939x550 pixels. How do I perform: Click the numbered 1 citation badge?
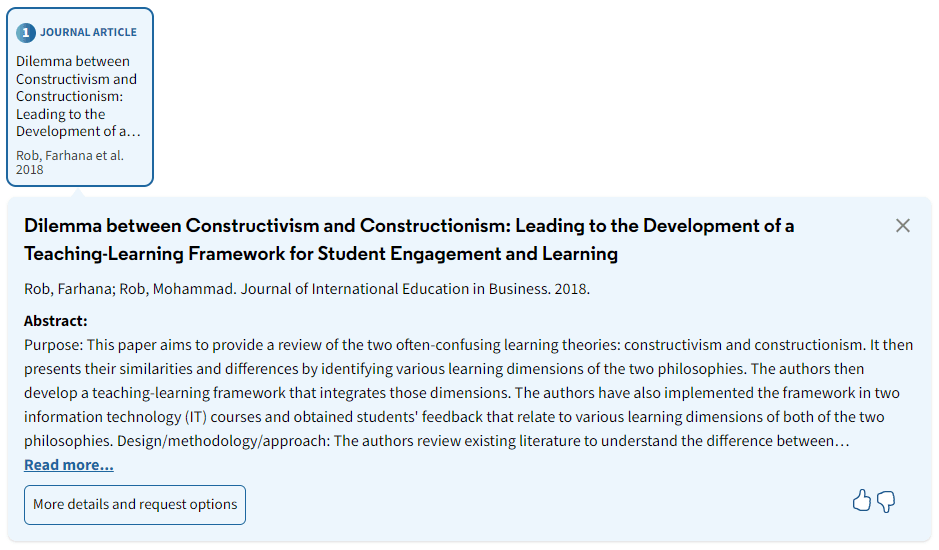pos(26,32)
